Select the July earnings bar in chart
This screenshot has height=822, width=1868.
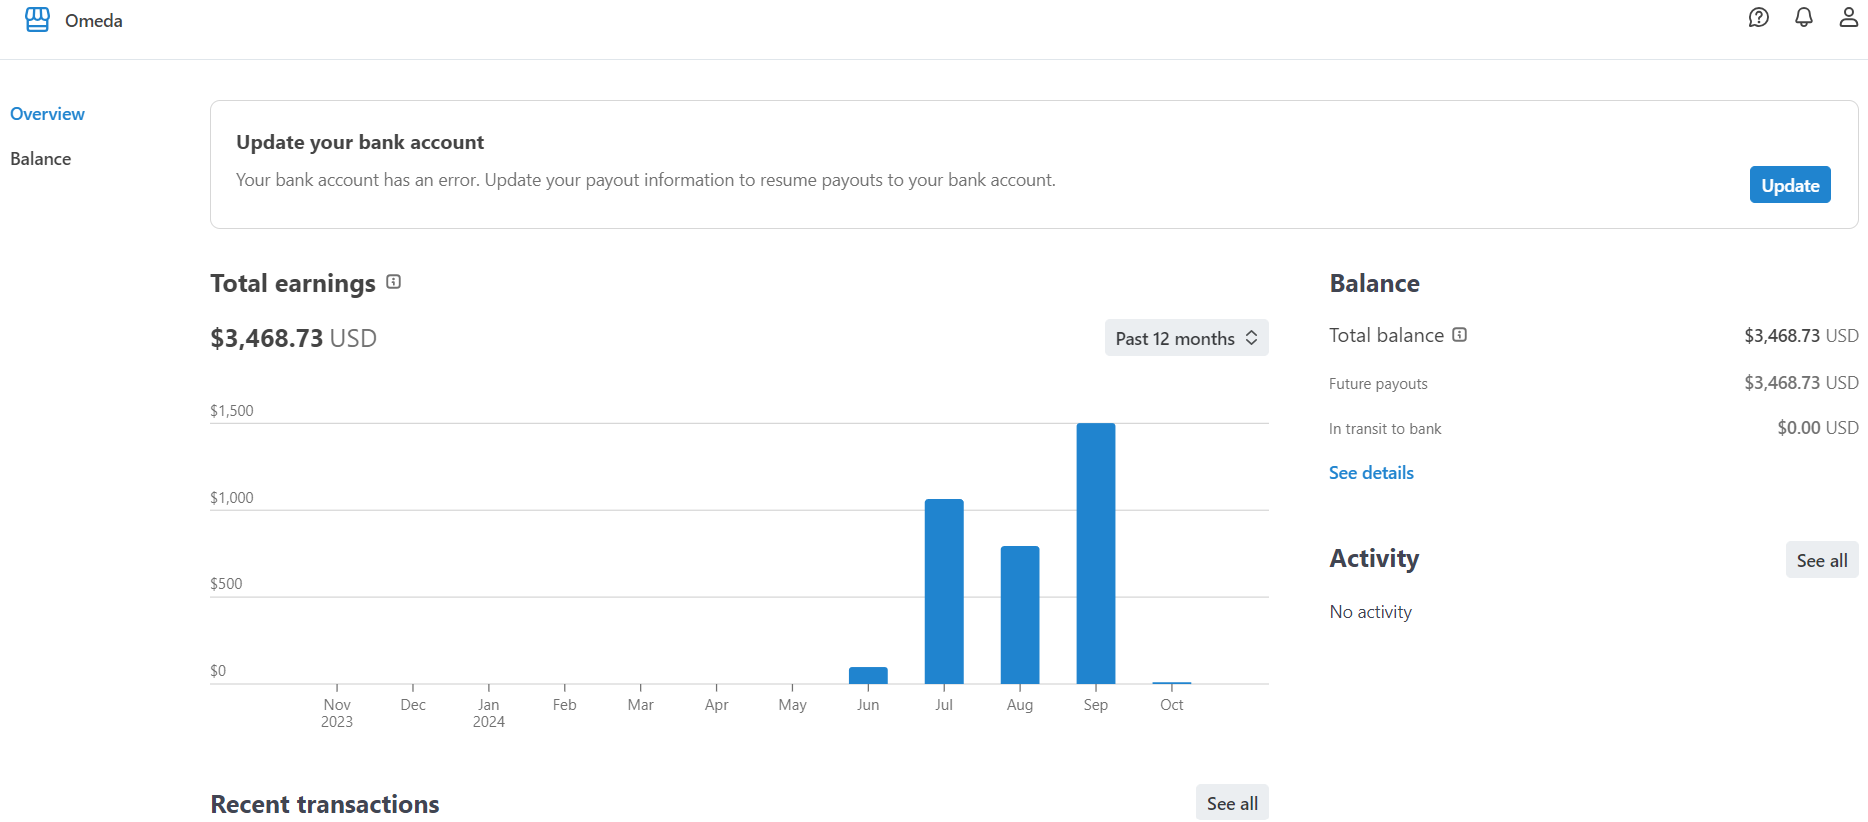[x=944, y=591]
